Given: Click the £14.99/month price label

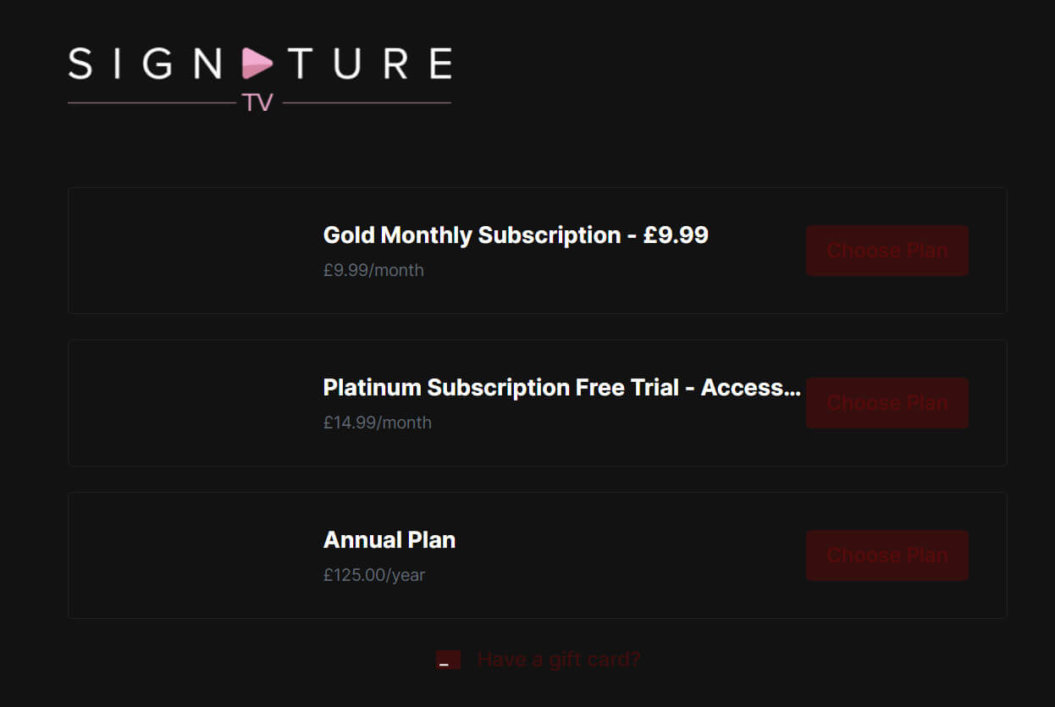Looking at the screenshot, I should [377, 422].
